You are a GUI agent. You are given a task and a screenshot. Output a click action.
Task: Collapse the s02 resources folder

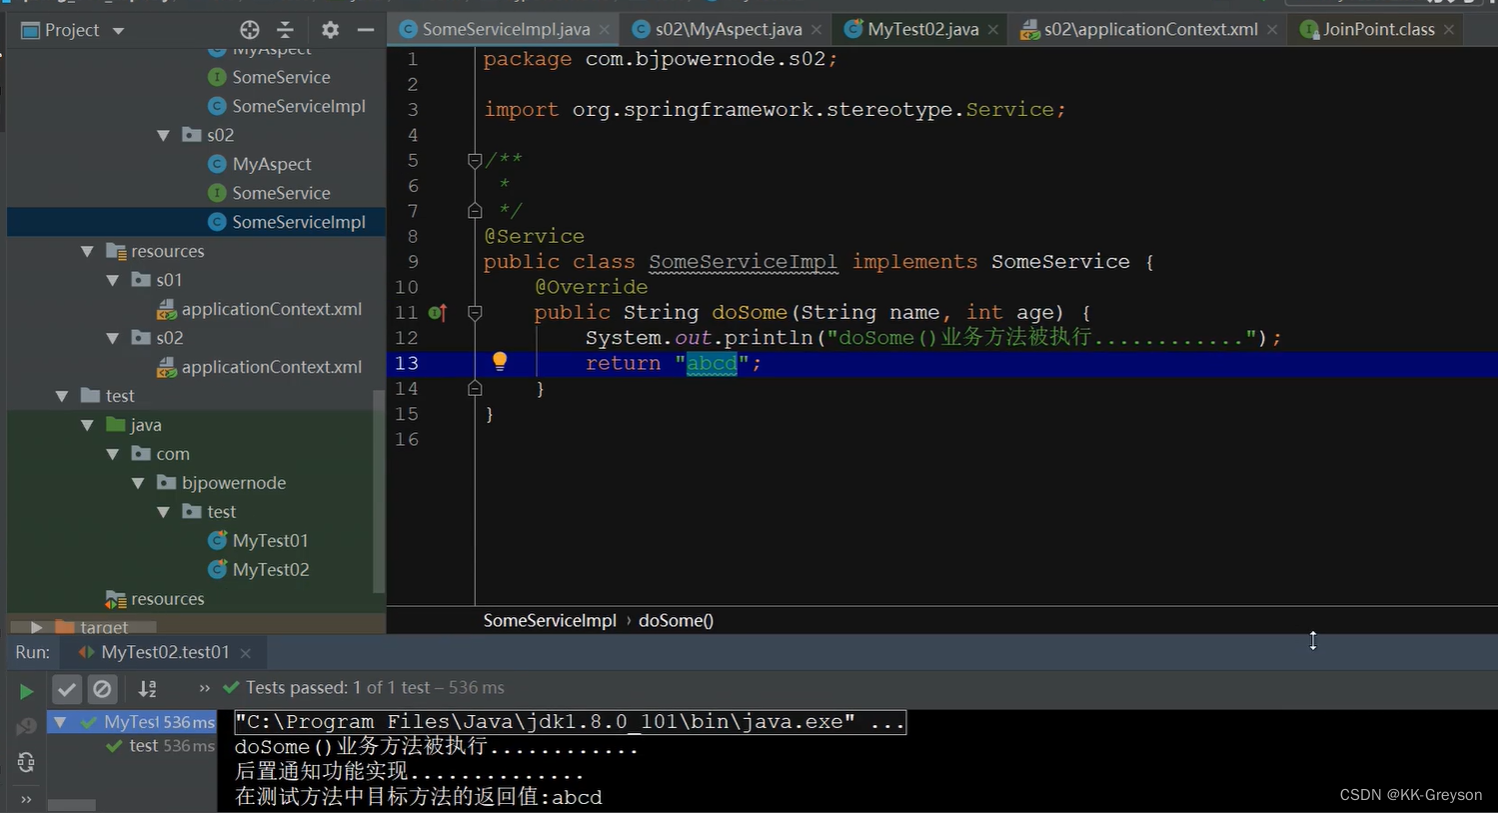pos(113,338)
